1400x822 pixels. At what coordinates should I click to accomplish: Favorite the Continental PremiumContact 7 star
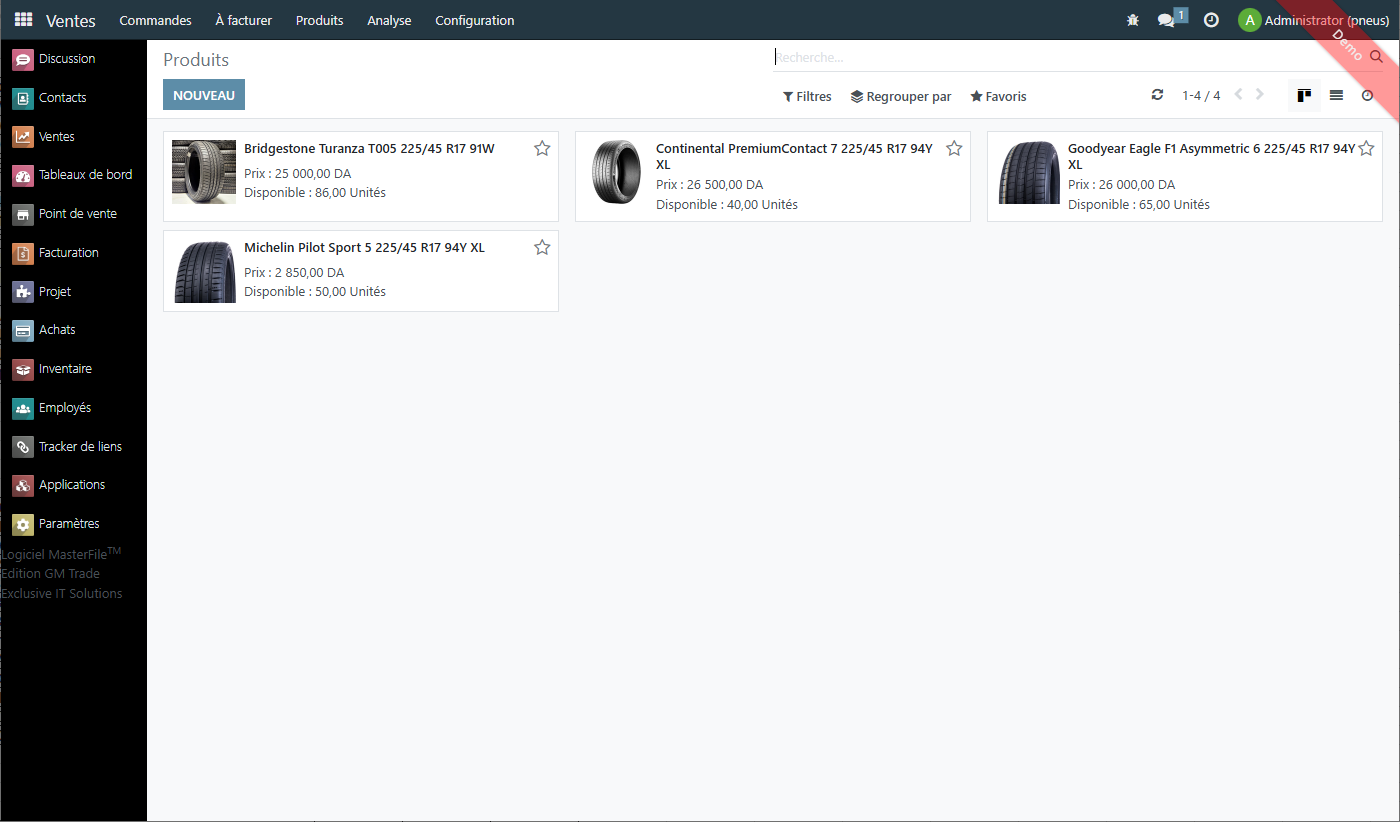[954, 148]
